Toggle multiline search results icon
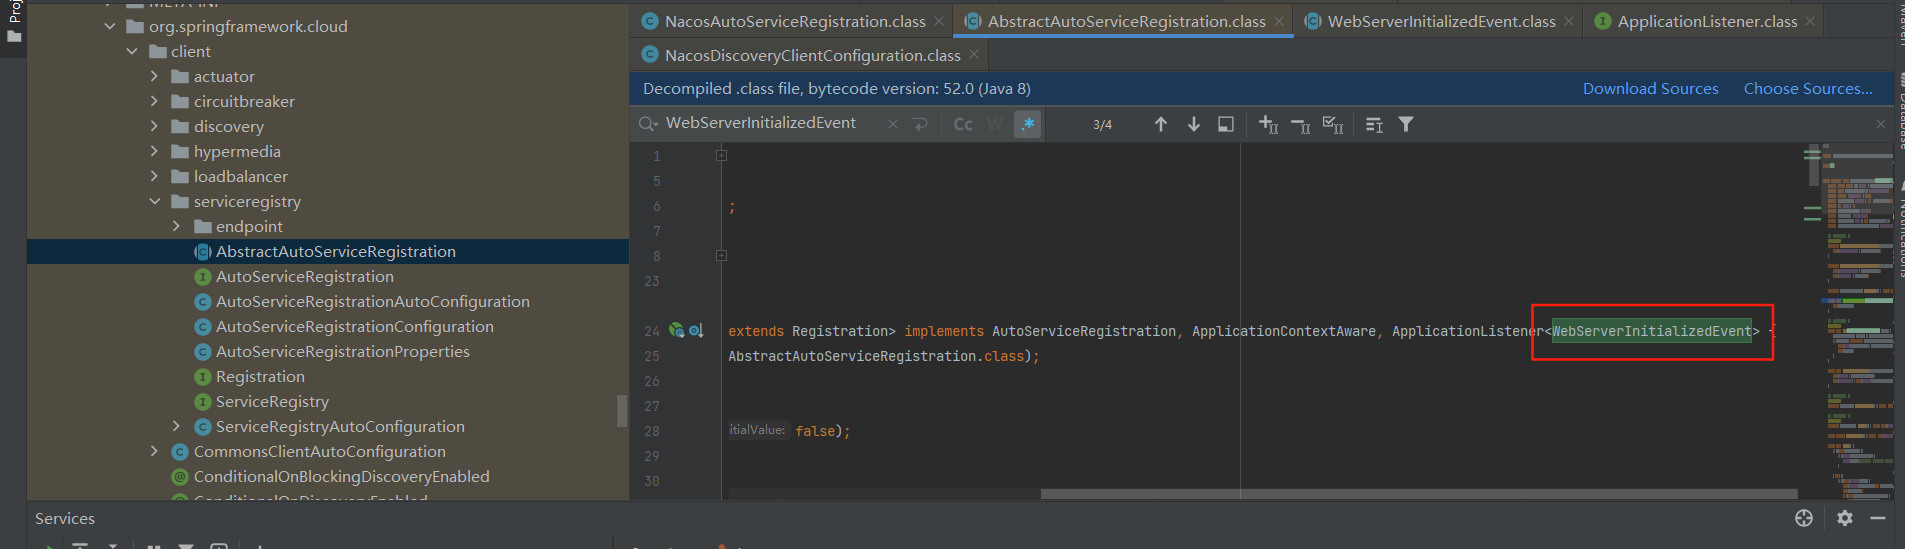Viewport: 1905px width, 549px height. (1374, 124)
